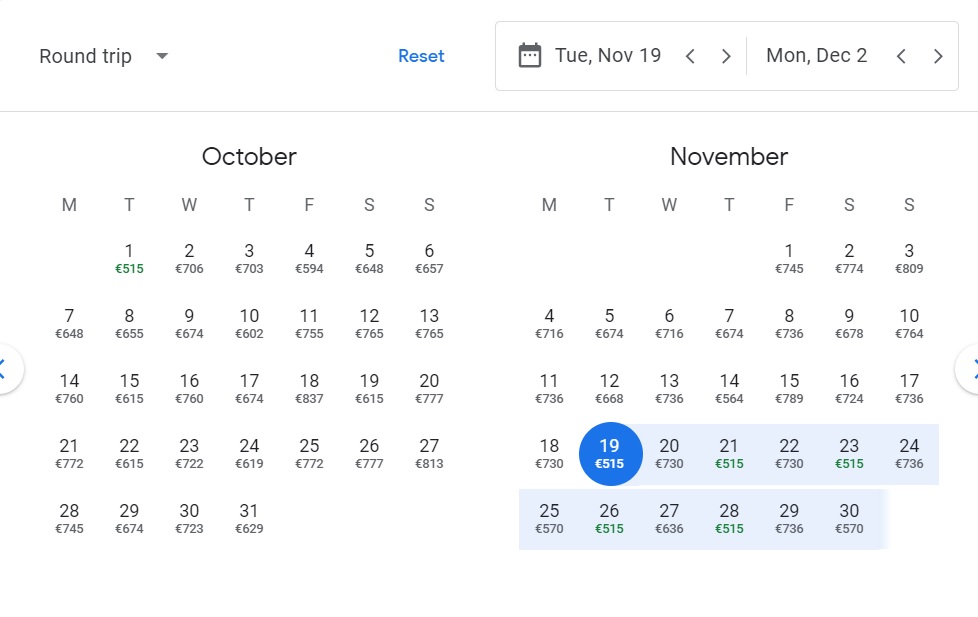The height and width of the screenshot is (617, 978).
Task: Pick October 1 priced at €515
Action: [x=129, y=258]
